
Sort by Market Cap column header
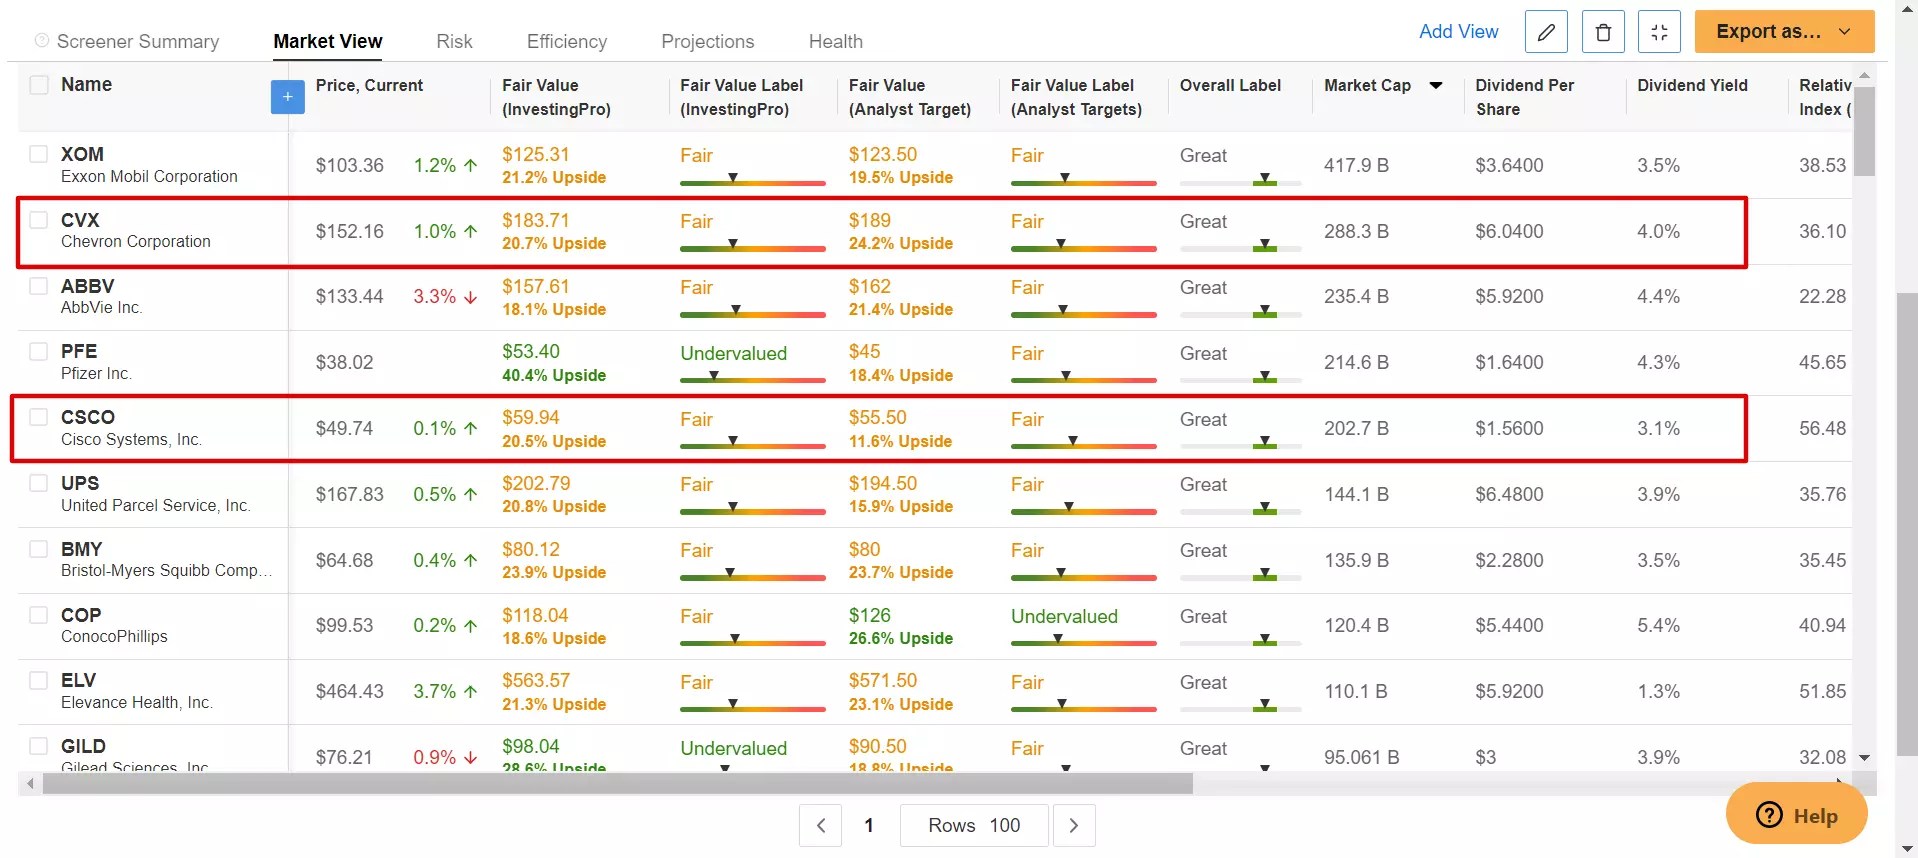pyautogui.click(x=1367, y=85)
